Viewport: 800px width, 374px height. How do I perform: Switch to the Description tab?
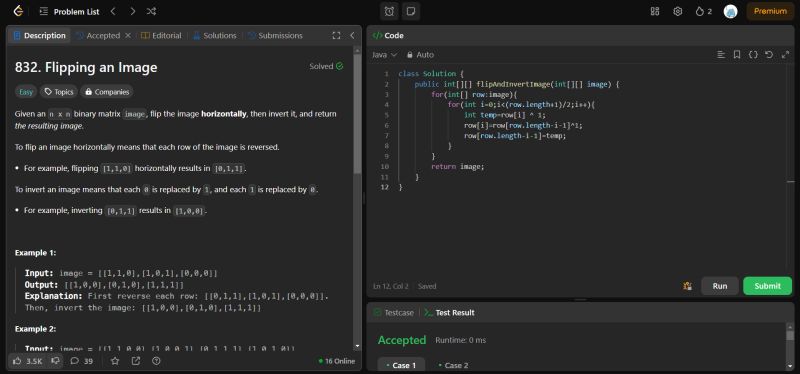coord(40,36)
